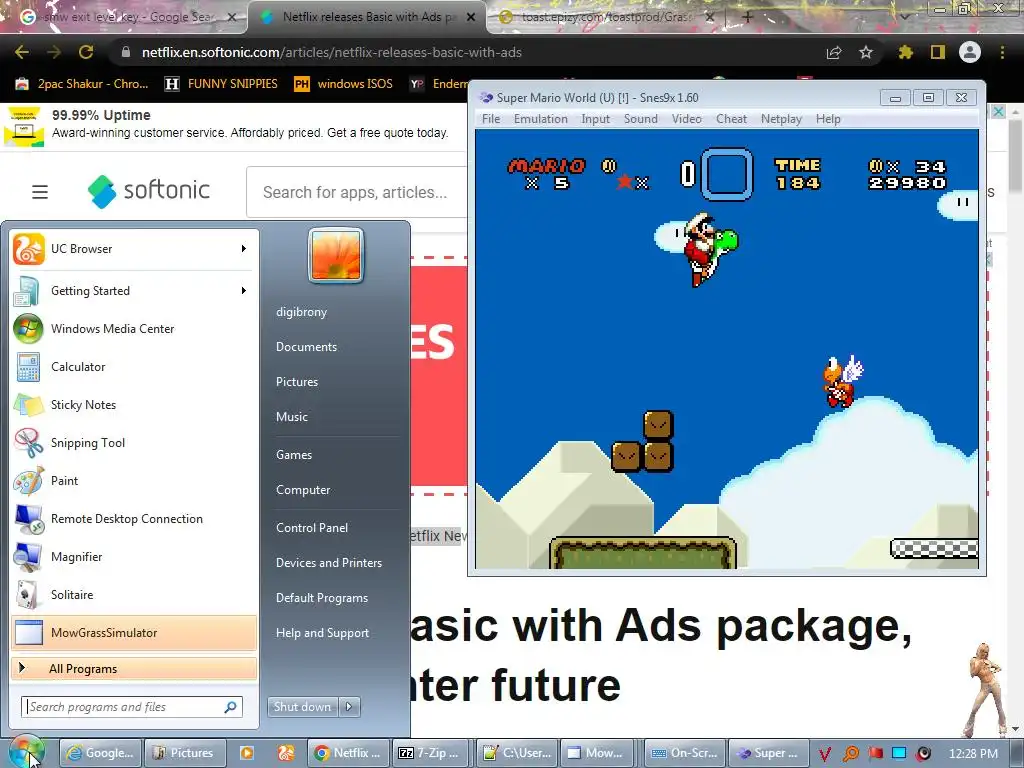Image resolution: width=1024 pixels, height=768 pixels.
Task: Open Snes9x Sound menu
Action: pyautogui.click(x=641, y=119)
